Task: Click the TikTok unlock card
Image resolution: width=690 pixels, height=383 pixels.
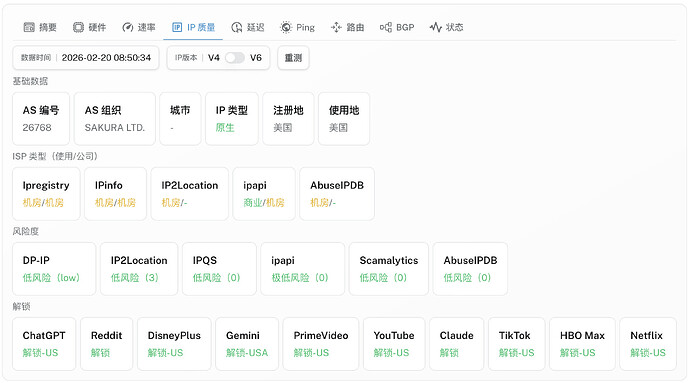Action: (x=517, y=344)
